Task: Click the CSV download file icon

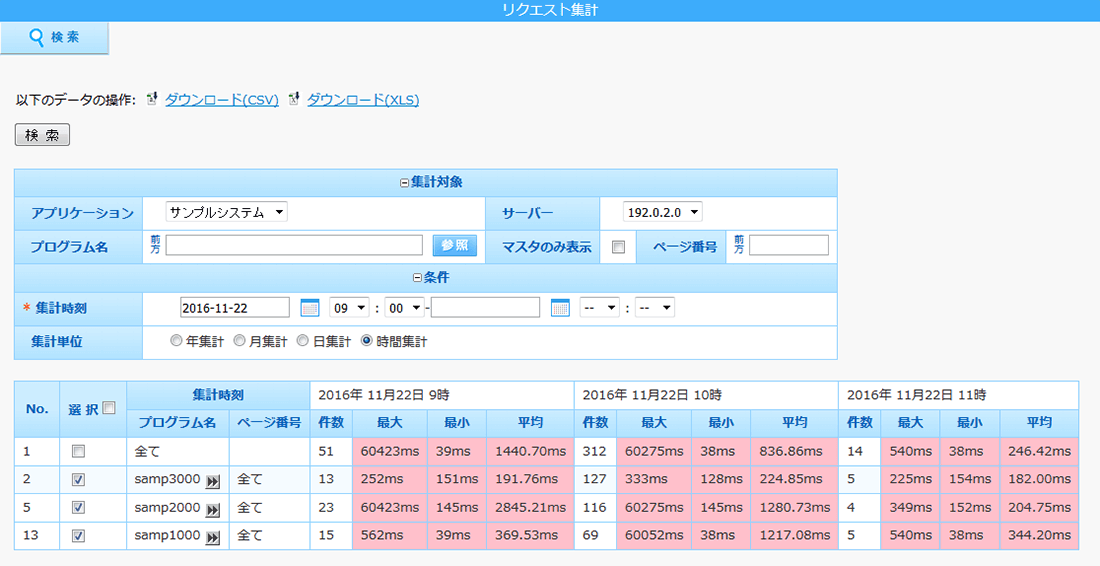Action: [152, 100]
